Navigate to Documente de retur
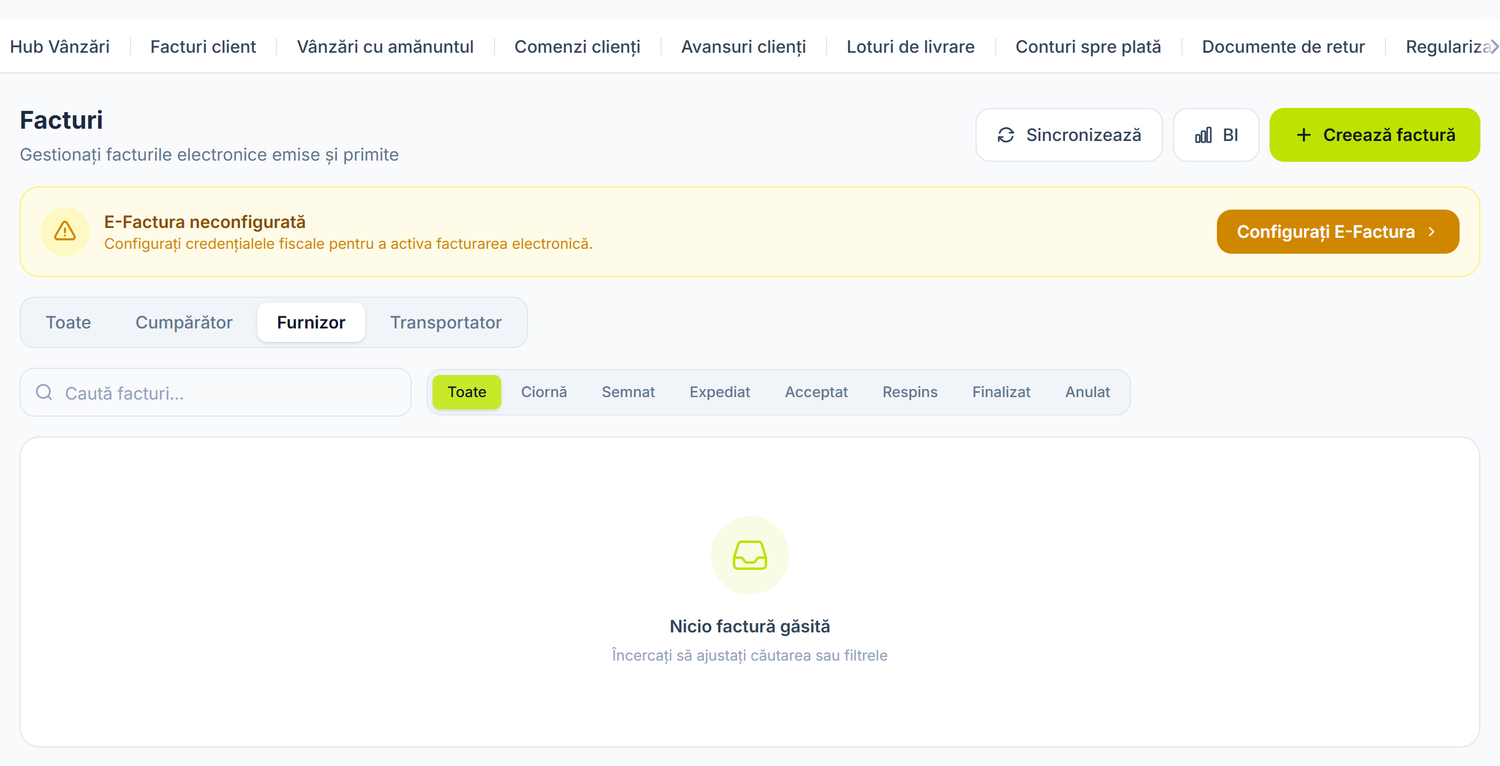The width and height of the screenshot is (1500, 766). click(1283, 46)
